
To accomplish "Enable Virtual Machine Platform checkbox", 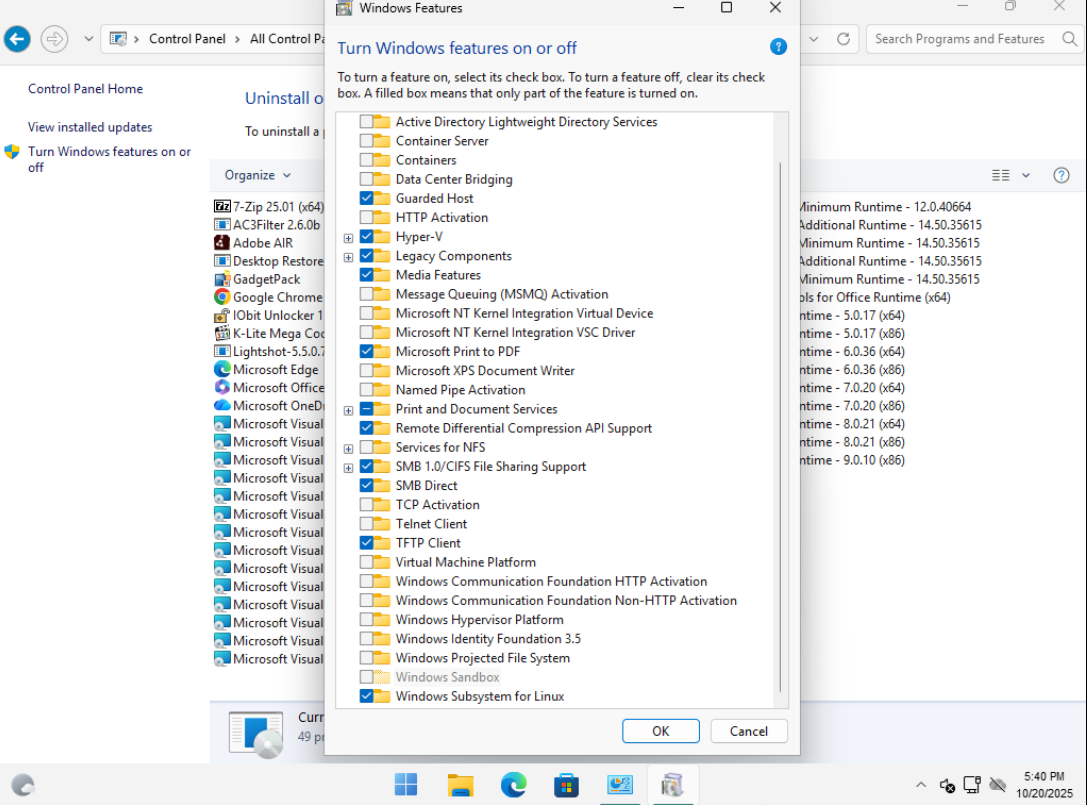I will pos(367,562).
